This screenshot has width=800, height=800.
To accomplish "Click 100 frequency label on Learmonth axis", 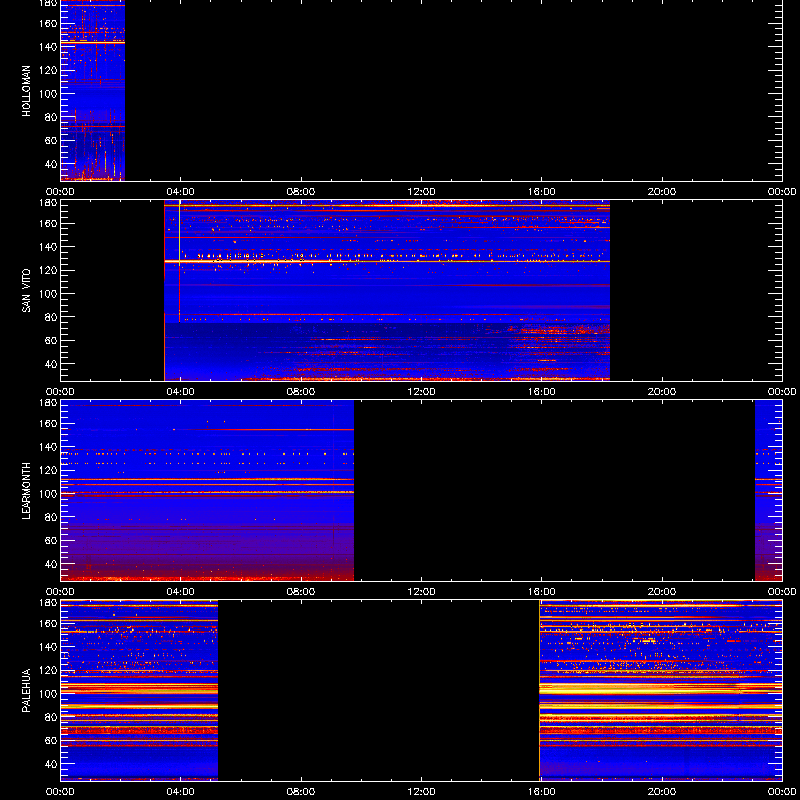I will [x=48, y=493].
